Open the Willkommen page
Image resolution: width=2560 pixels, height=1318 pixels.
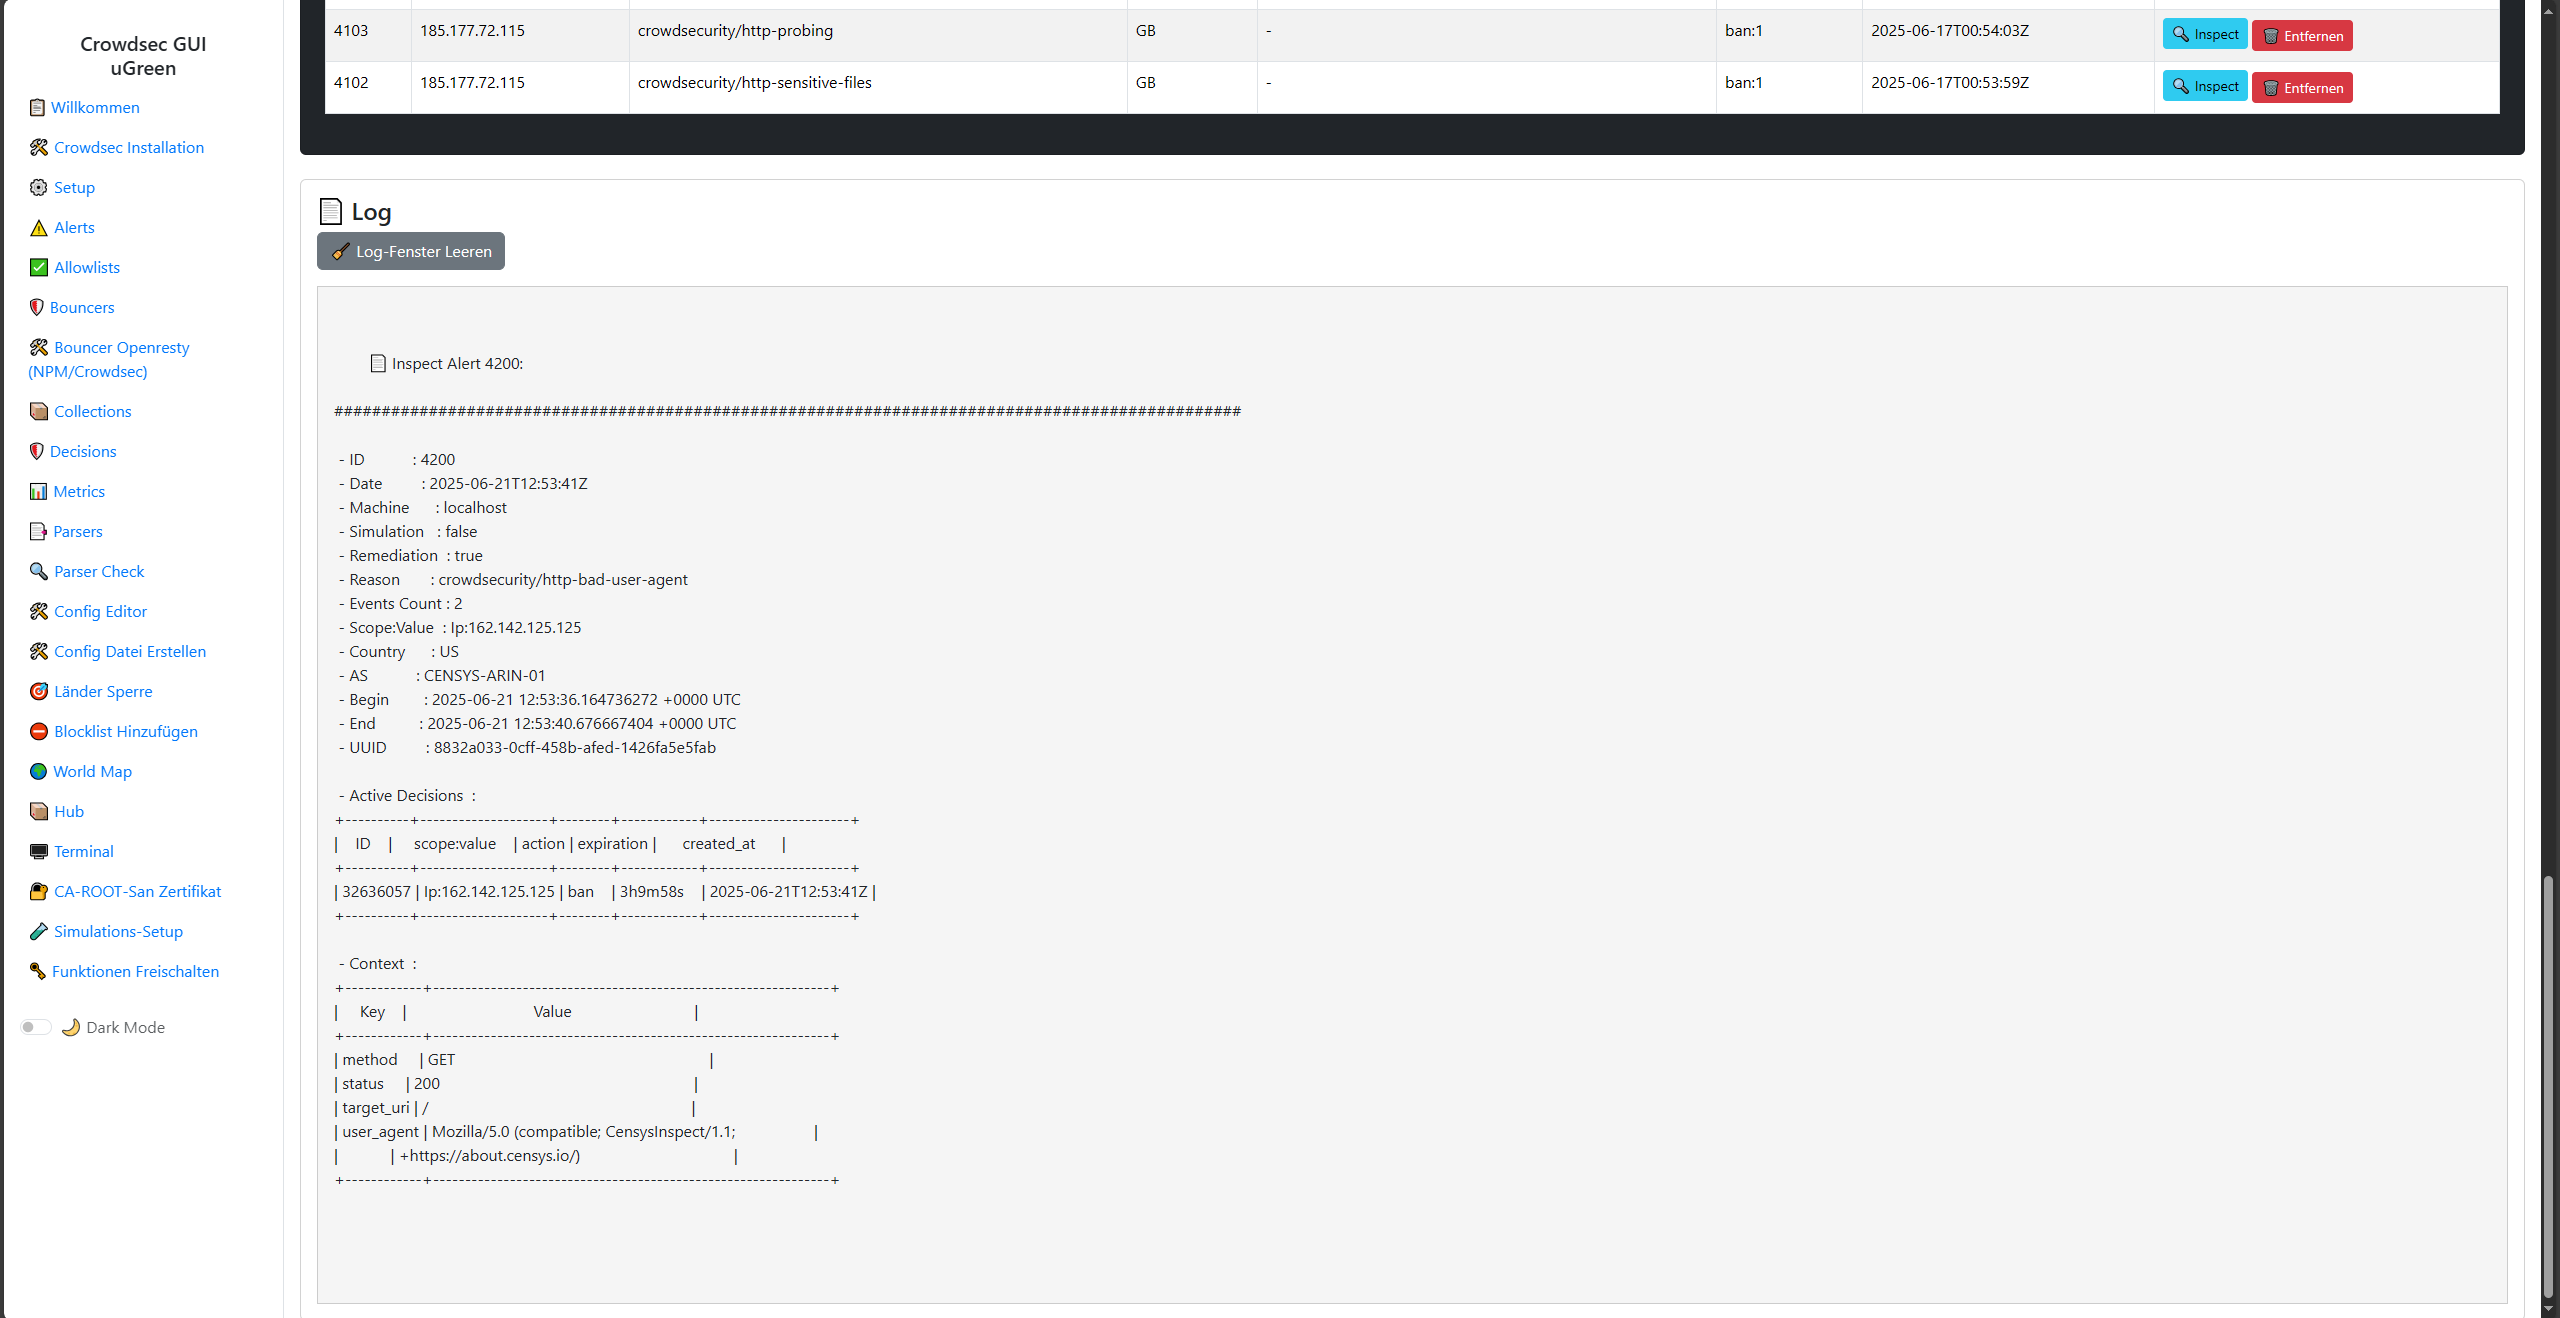(x=95, y=107)
